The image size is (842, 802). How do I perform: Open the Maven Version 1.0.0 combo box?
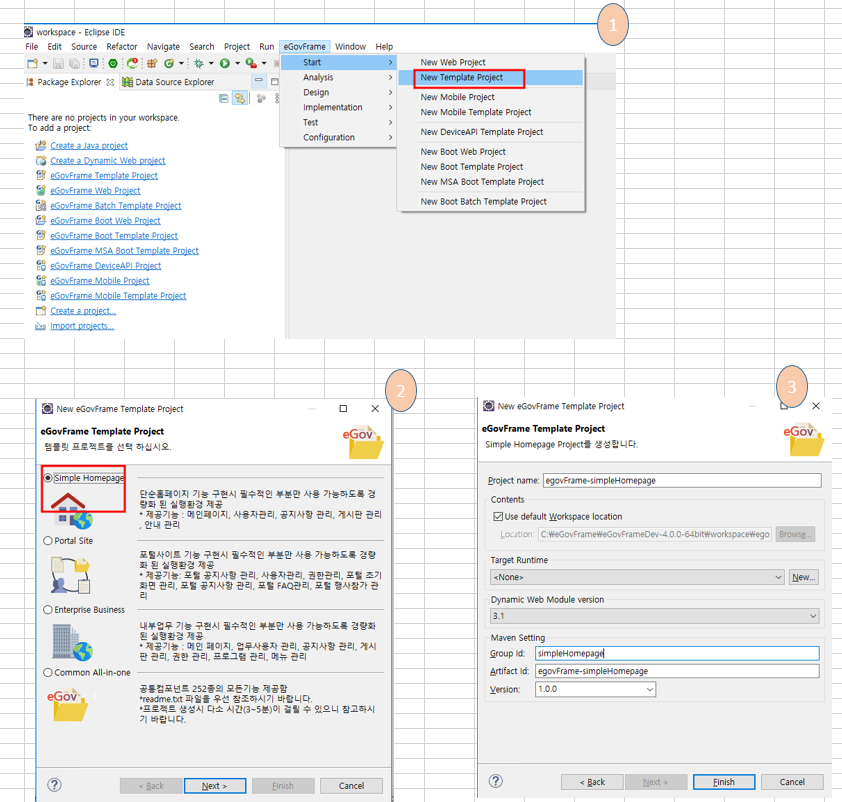[595, 689]
